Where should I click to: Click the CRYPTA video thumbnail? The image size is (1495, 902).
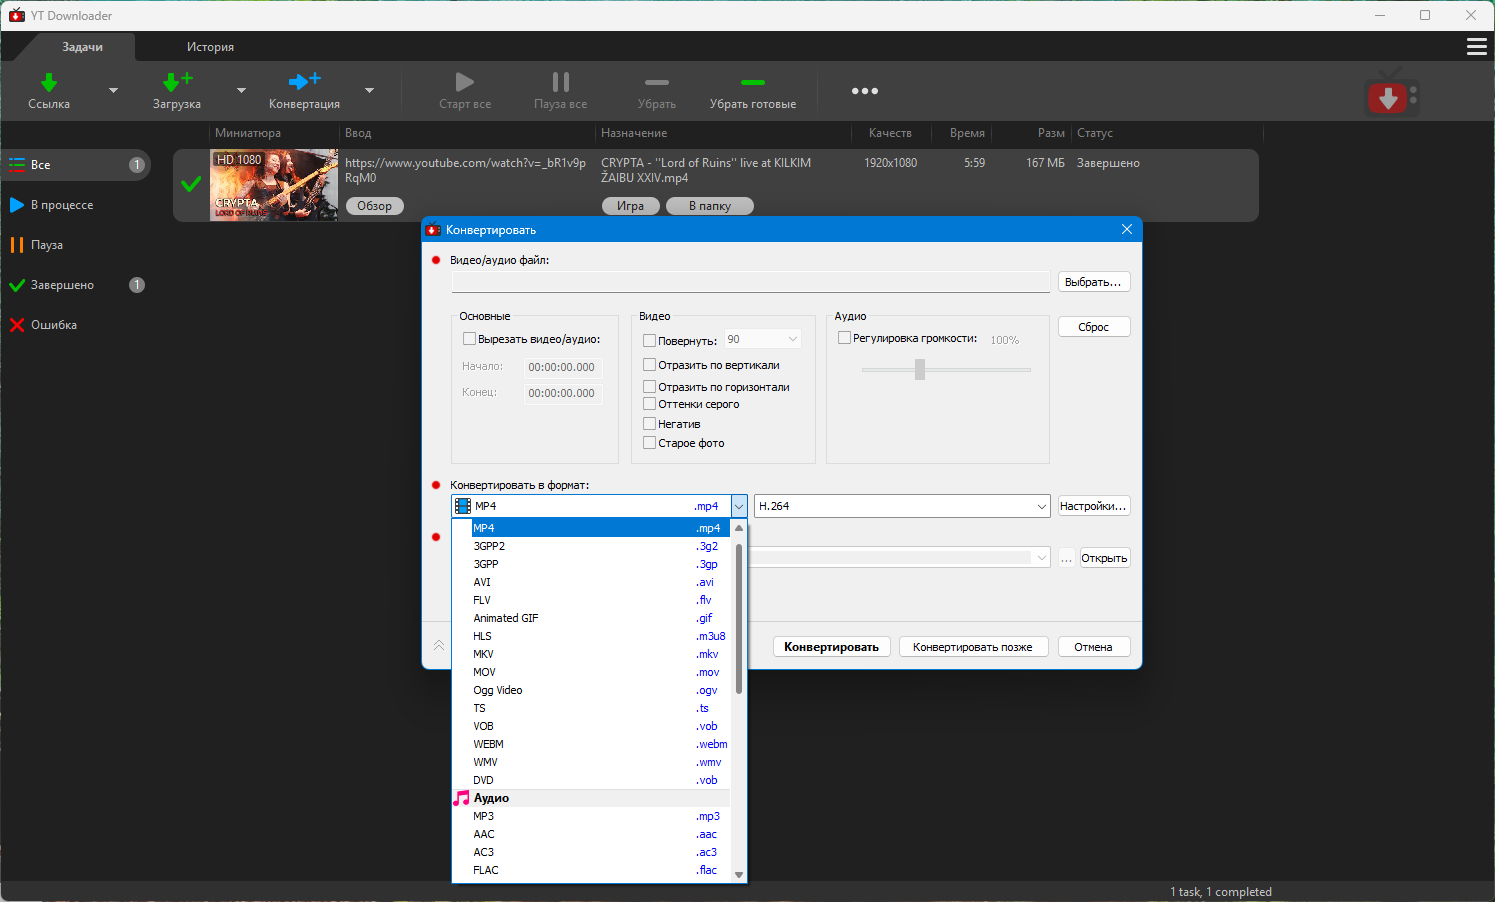273,185
